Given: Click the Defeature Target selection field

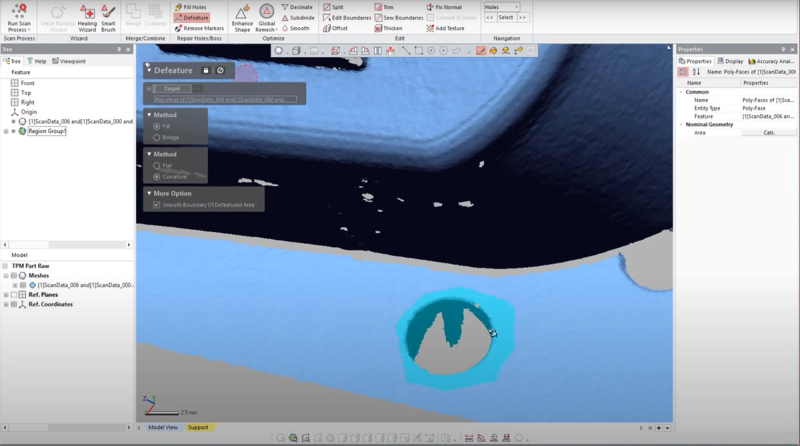Looking at the screenshot, I should pos(225,100).
